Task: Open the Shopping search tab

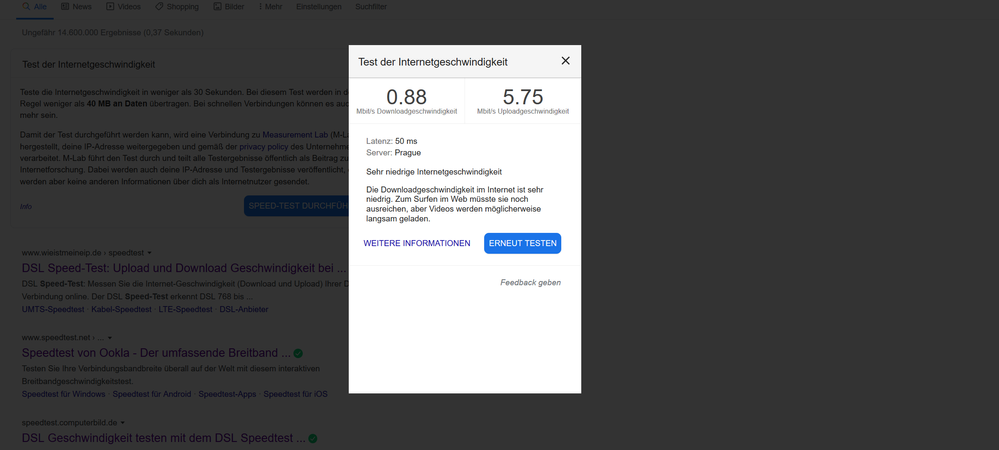Action: [177, 6]
